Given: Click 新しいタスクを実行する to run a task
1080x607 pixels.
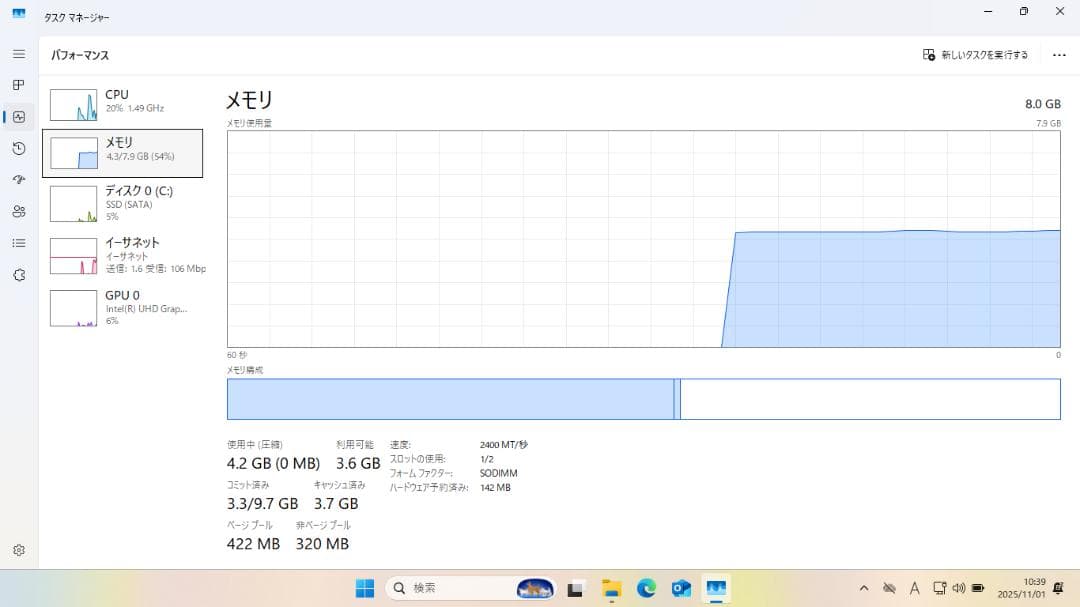Looking at the screenshot, I should tap(975, 55).
